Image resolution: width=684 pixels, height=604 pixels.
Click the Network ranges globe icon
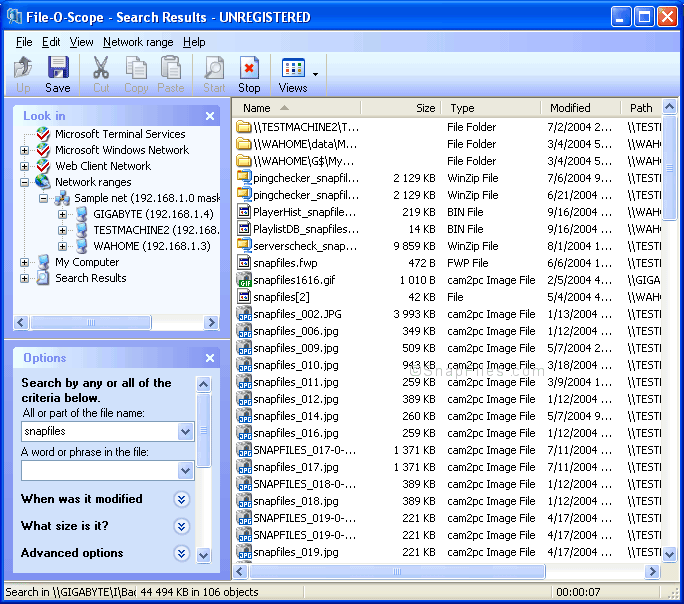coord(43,182)
